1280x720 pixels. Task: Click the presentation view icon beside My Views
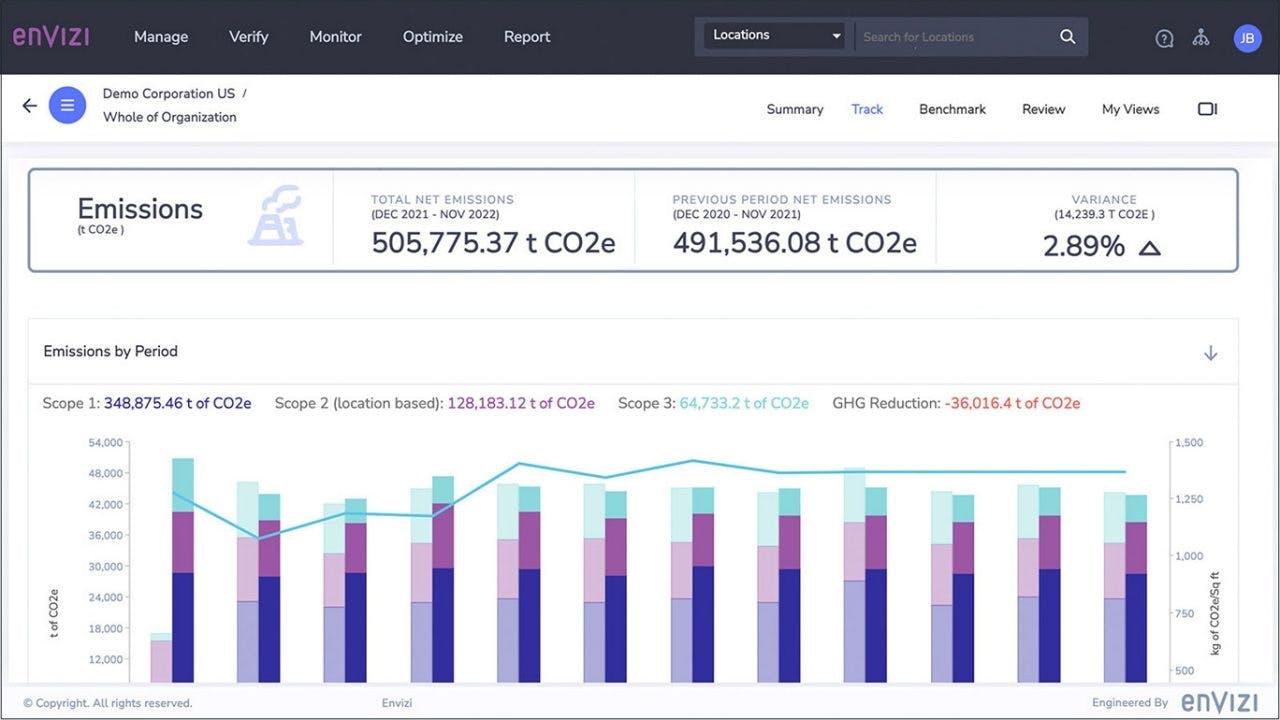(1207, 108)
